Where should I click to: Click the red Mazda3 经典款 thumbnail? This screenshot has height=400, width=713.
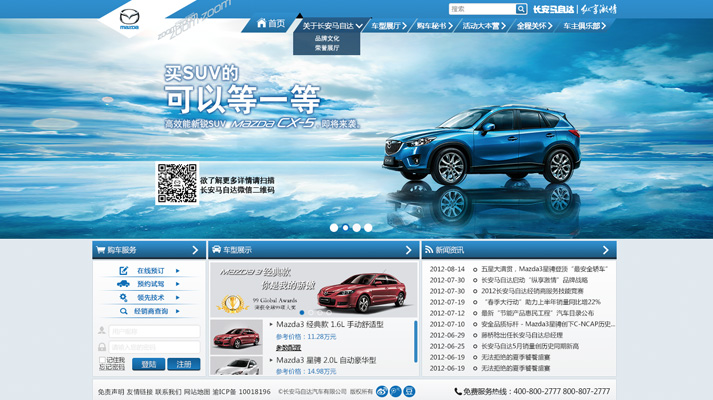[236, 337]
